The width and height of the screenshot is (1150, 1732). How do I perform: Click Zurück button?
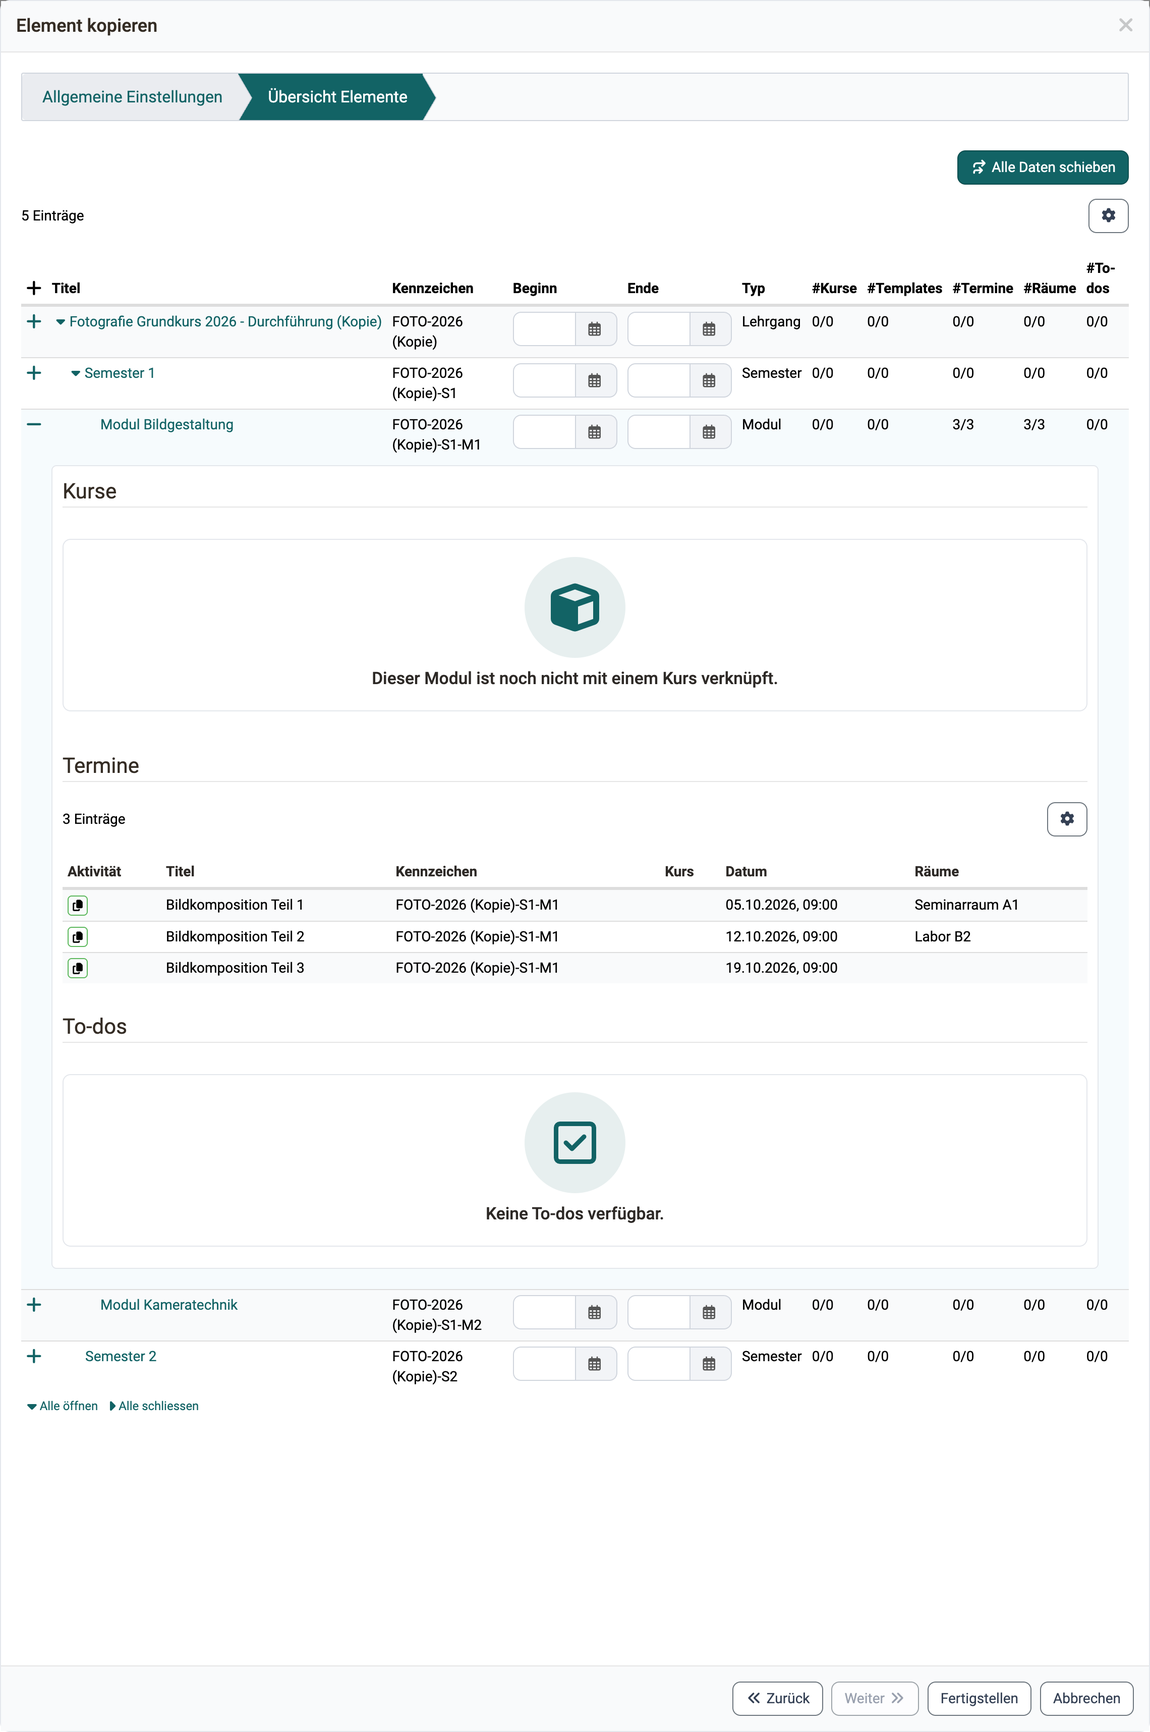coord(778,1698)
